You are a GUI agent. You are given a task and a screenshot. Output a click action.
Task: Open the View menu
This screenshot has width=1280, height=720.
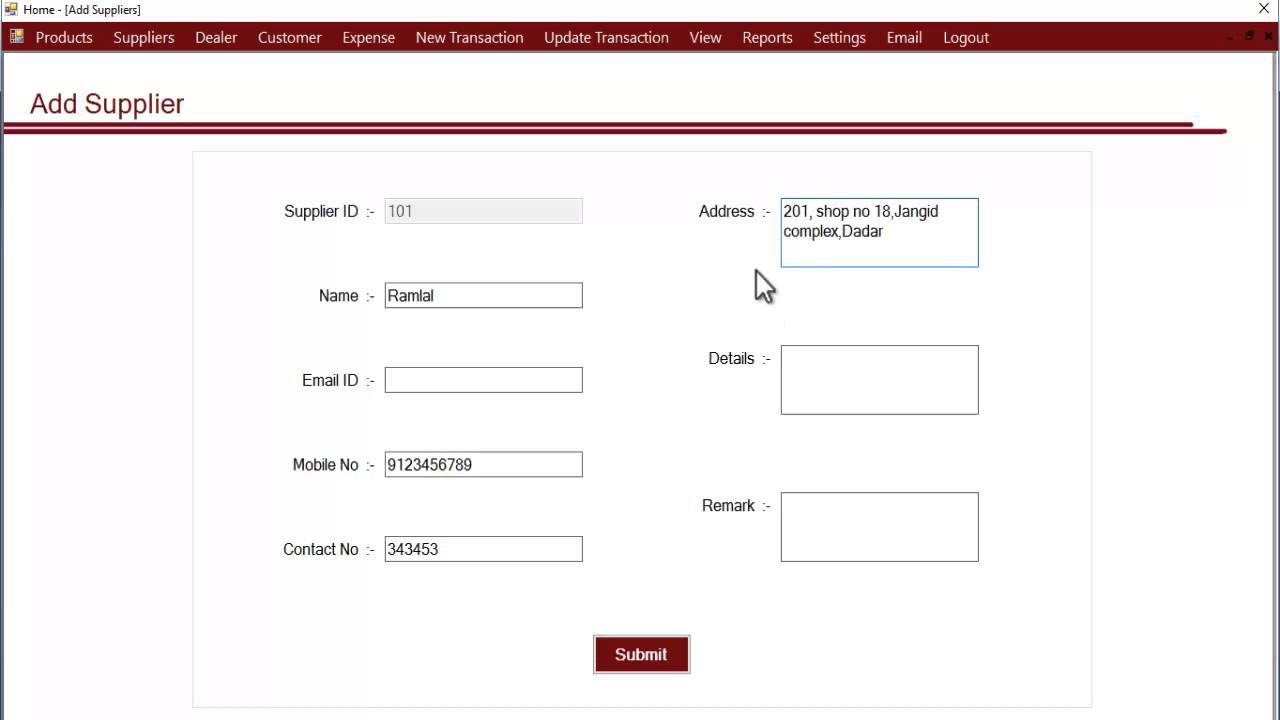[x=705, y=37]
